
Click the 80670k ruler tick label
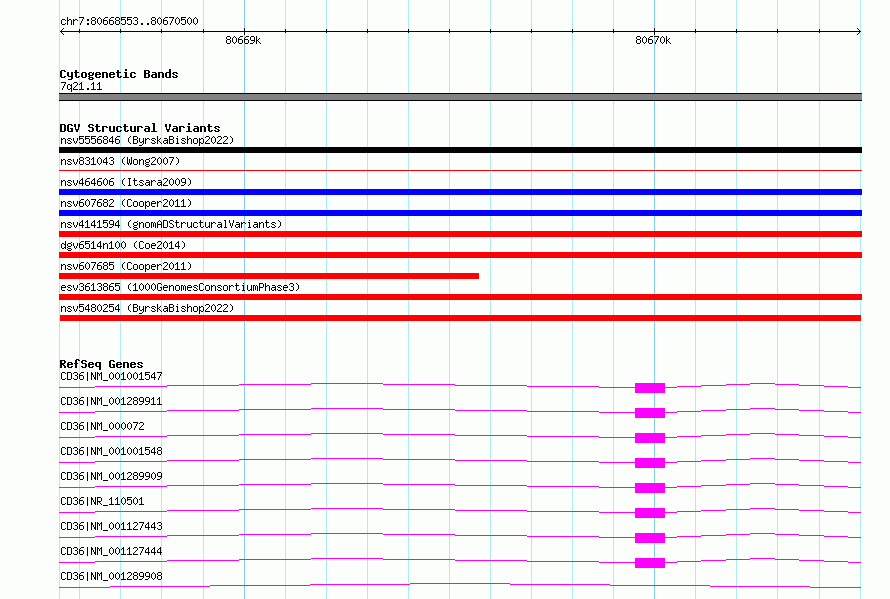[x=653, y=40]
